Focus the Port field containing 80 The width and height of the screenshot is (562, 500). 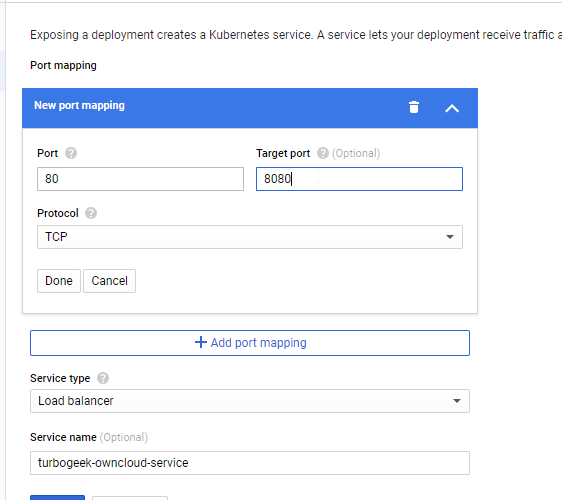[x=140, y=179]
